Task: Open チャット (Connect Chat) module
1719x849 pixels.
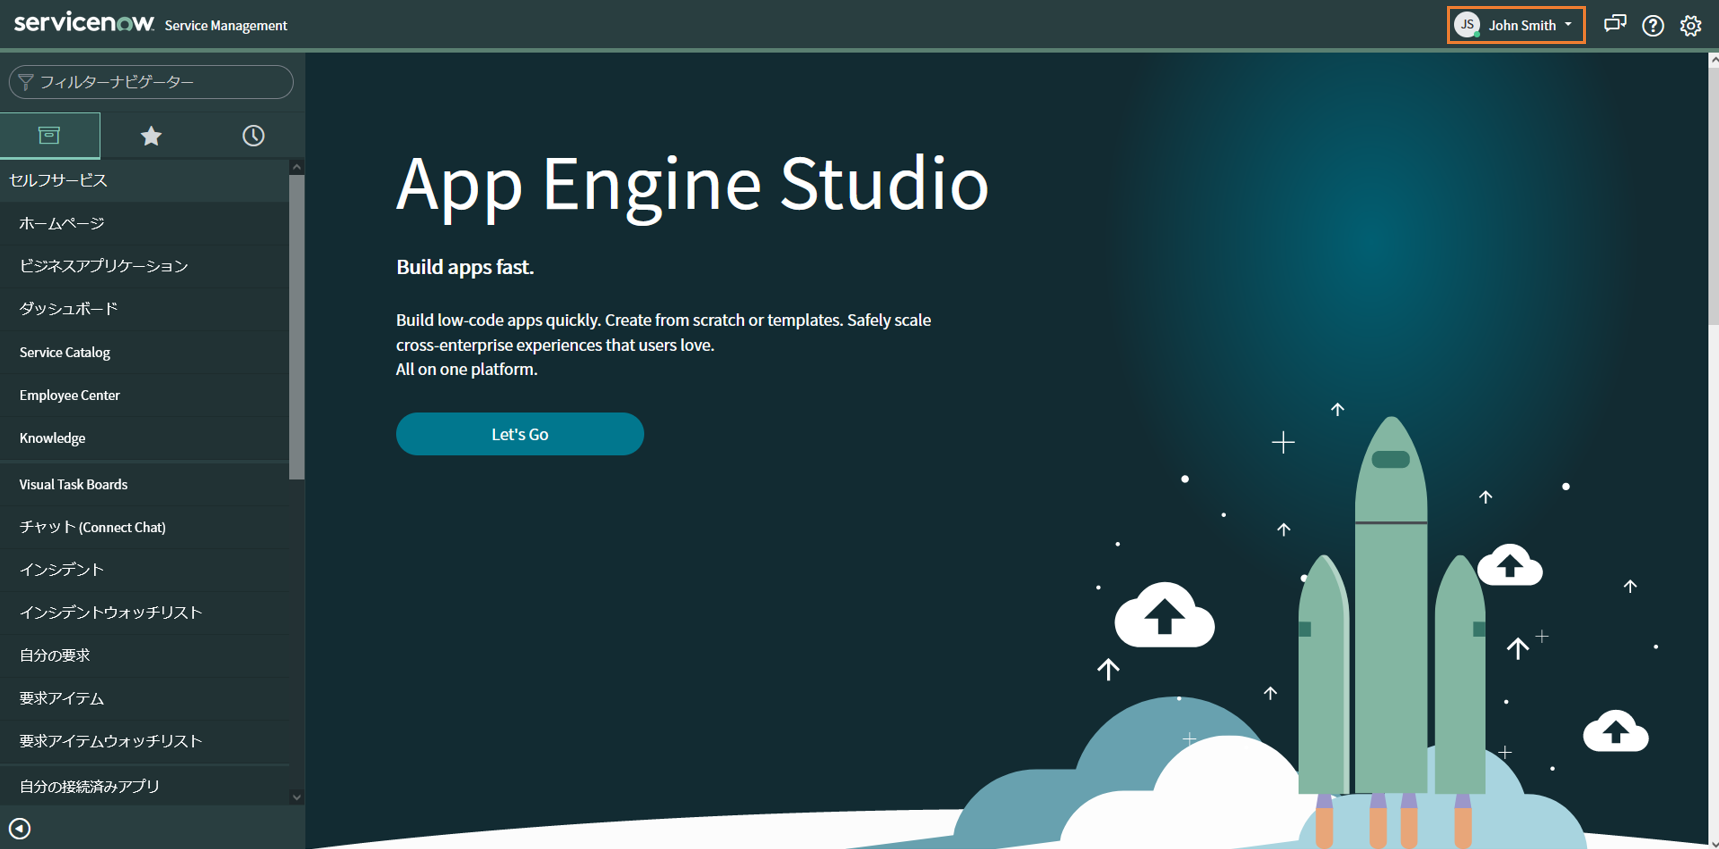Action: [145, 527]
